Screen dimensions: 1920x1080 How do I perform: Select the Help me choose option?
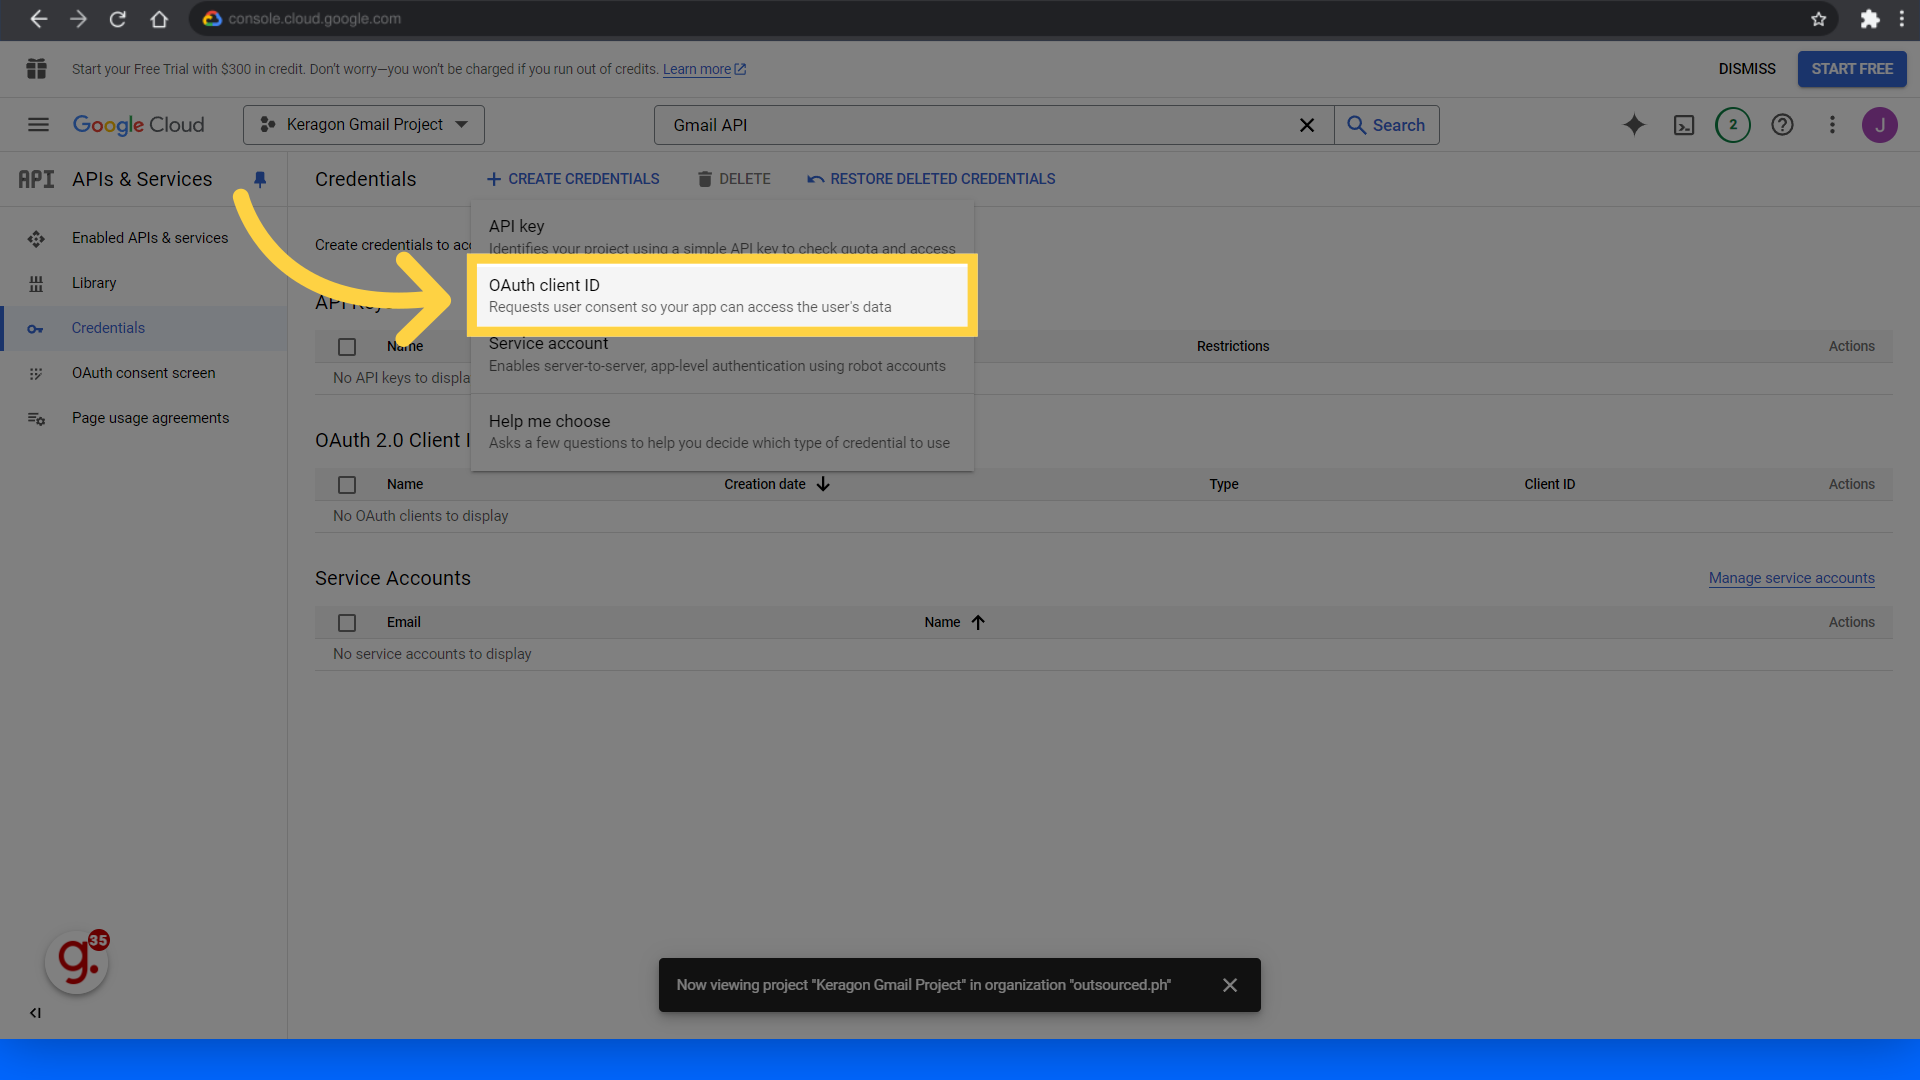[722, 432]
